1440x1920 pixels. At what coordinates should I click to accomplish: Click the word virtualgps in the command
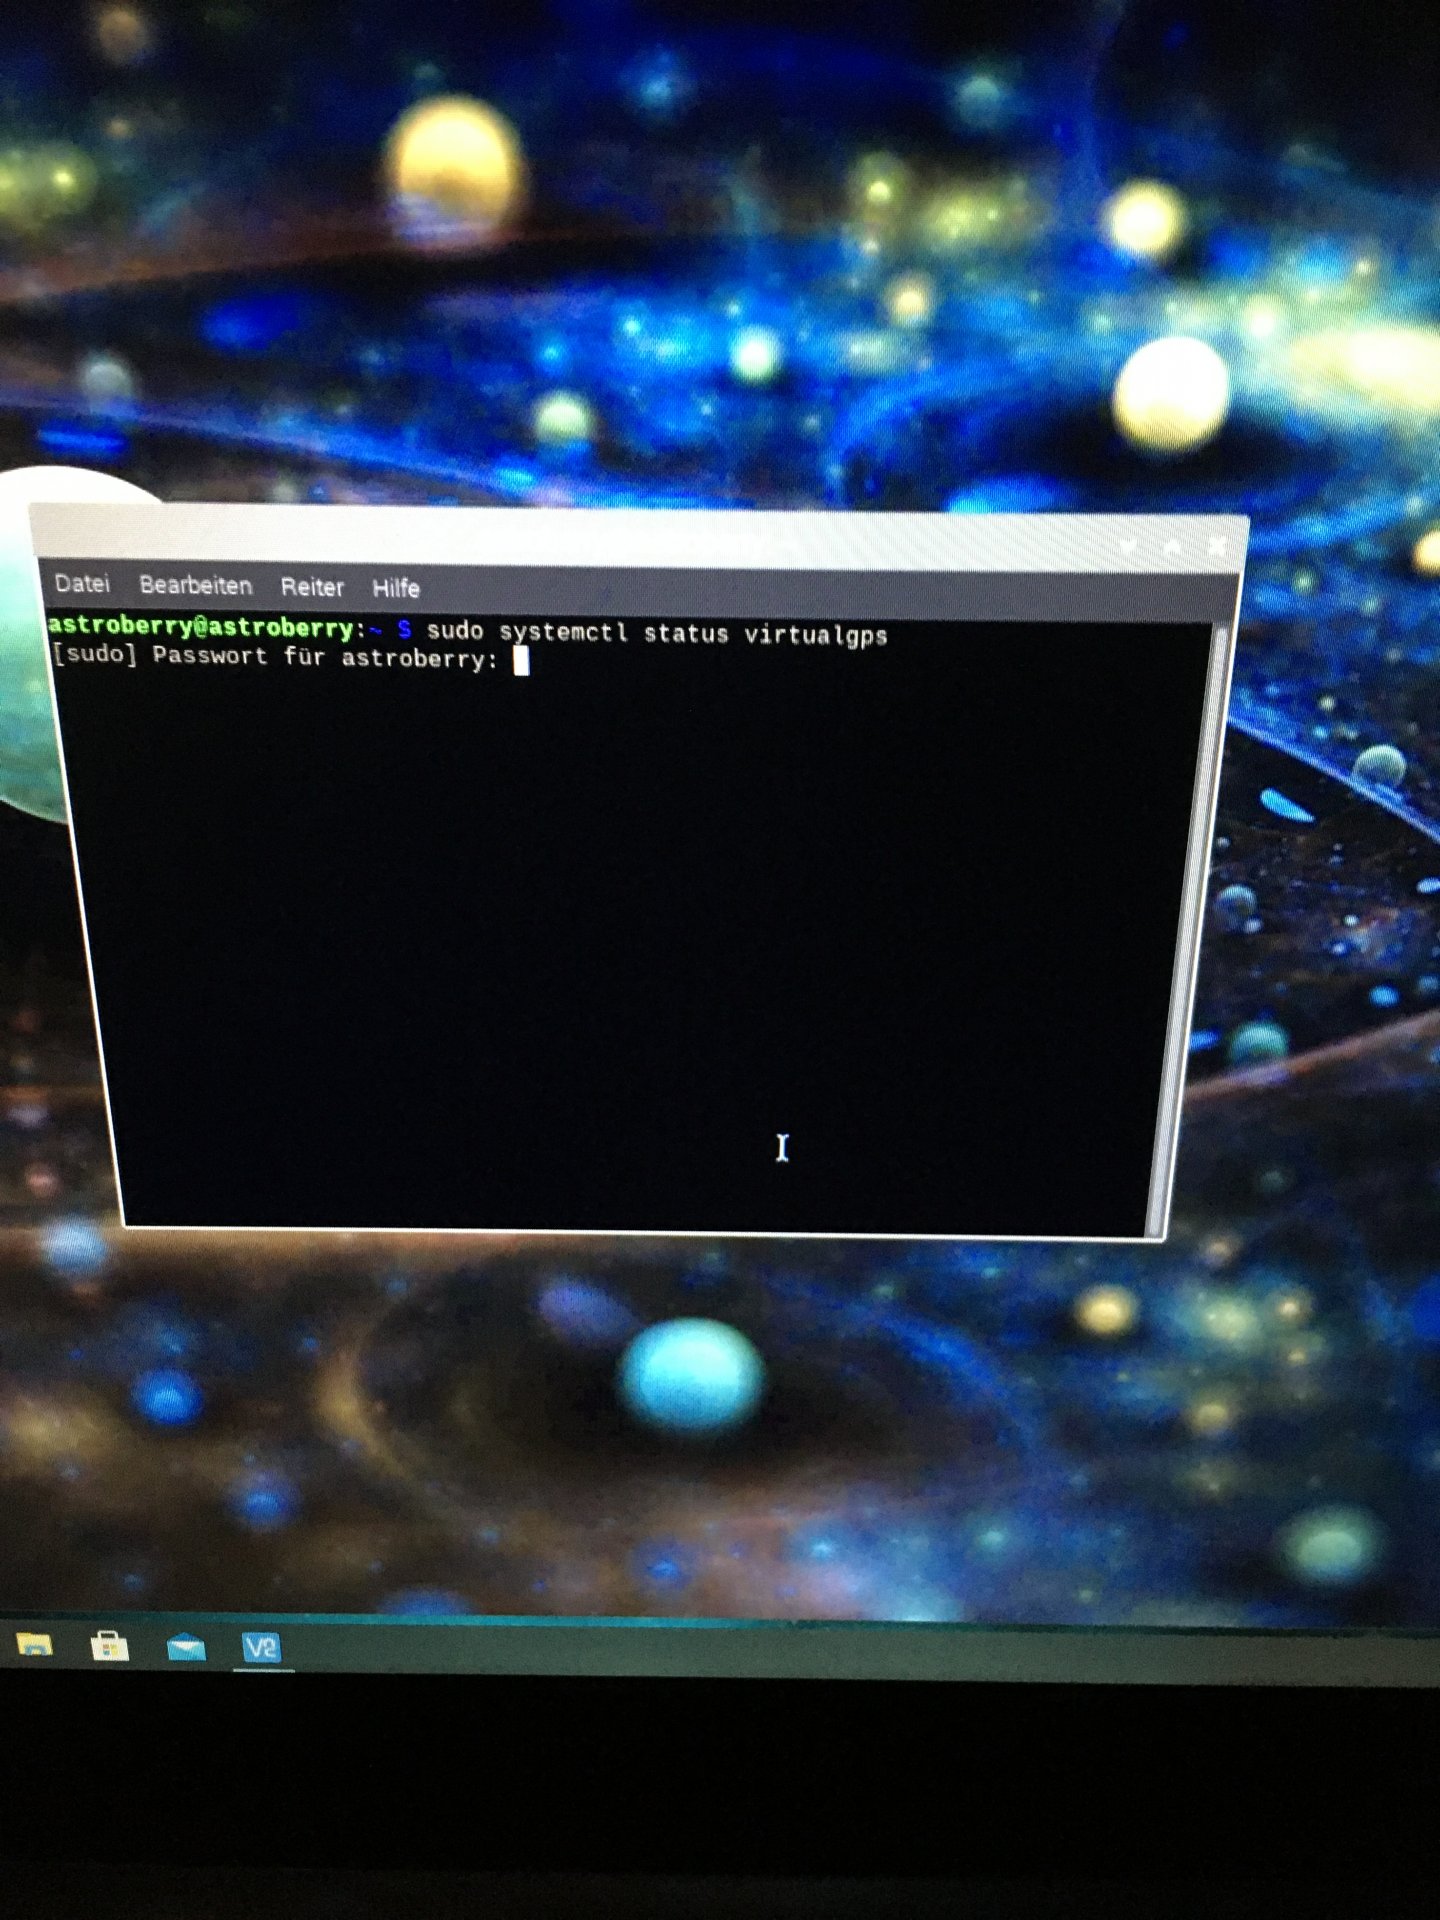pos(816,635)
